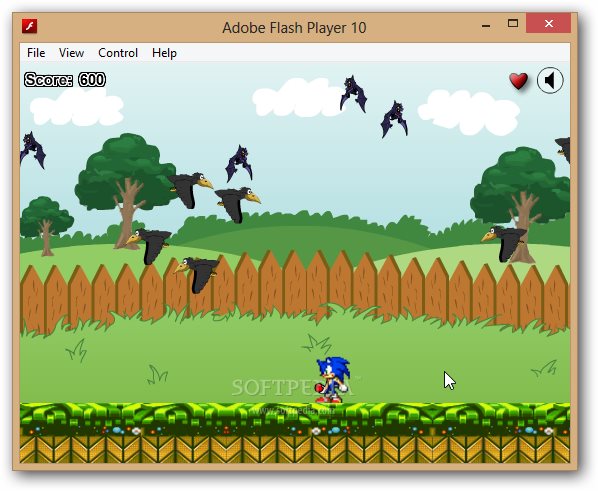Viewport: 598px width, 491px height.
Task: Click the Adobe Flash Player logo icon
Action: pyautogui.click(x=29, y=26)
